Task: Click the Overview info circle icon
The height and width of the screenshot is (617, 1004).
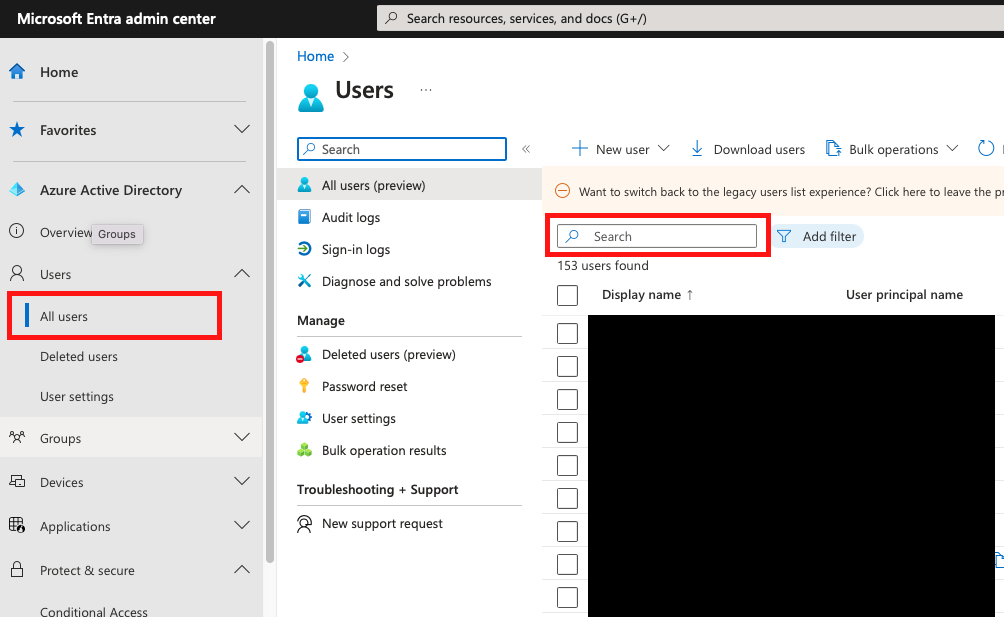Action: (x=17, y=231)
